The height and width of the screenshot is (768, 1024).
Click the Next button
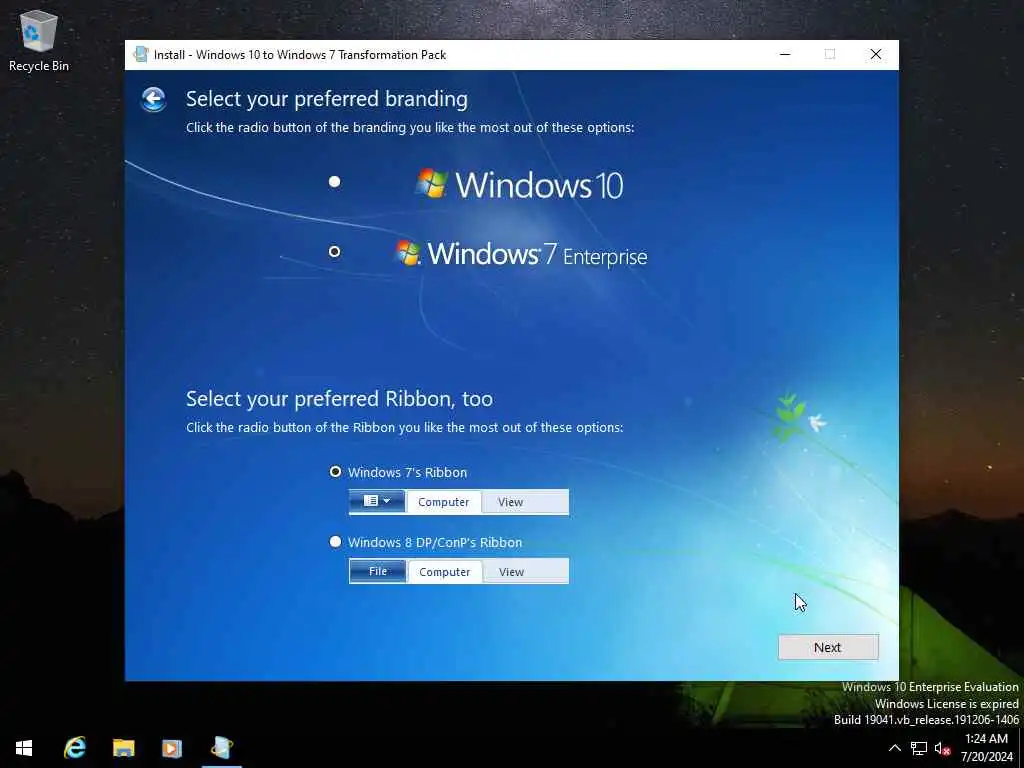(827, 647)
